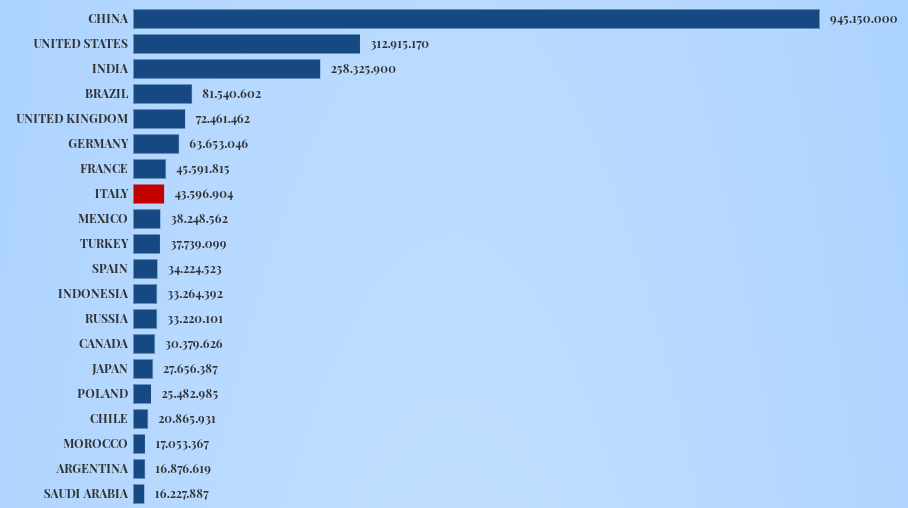Click the Argentina value 16.876.619
Screen dimensions: 908x508
tap(183, 469)
